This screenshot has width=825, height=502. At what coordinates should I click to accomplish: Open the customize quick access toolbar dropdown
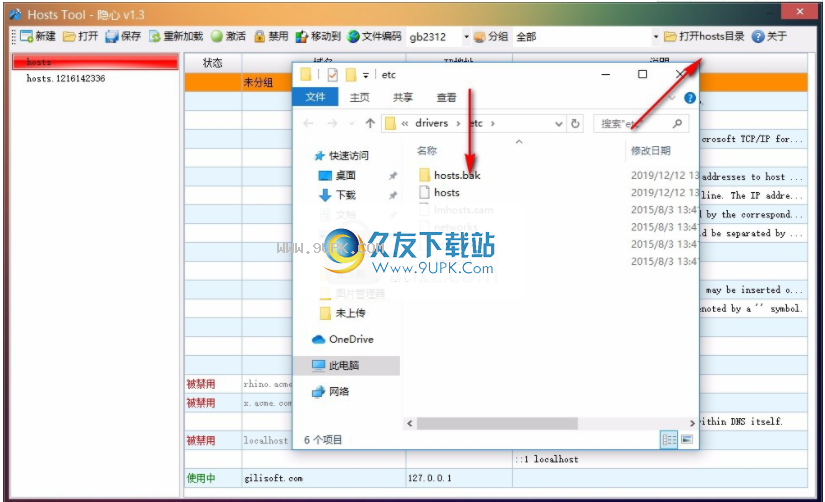coord(366,75)
